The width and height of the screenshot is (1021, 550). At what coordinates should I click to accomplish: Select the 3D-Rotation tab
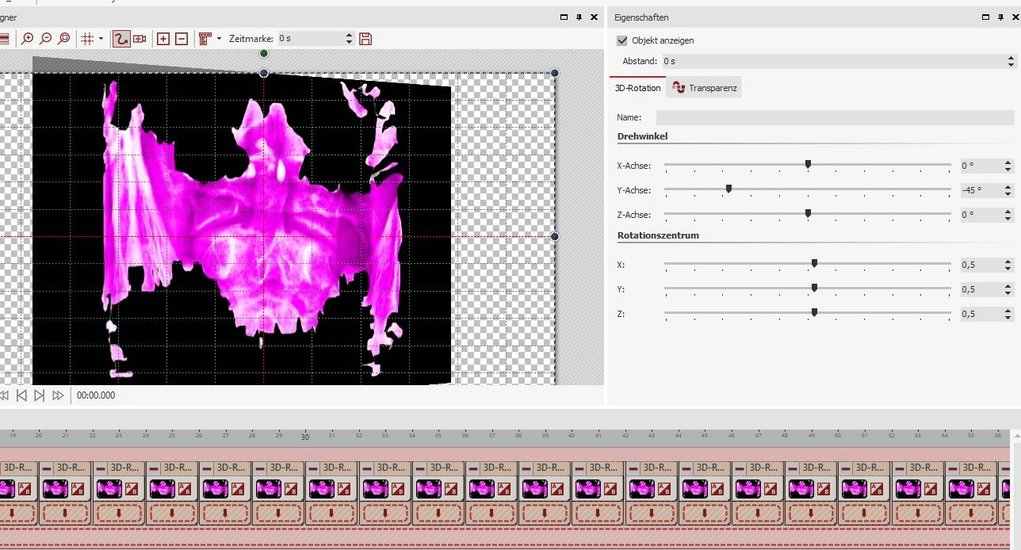[637, 88]
